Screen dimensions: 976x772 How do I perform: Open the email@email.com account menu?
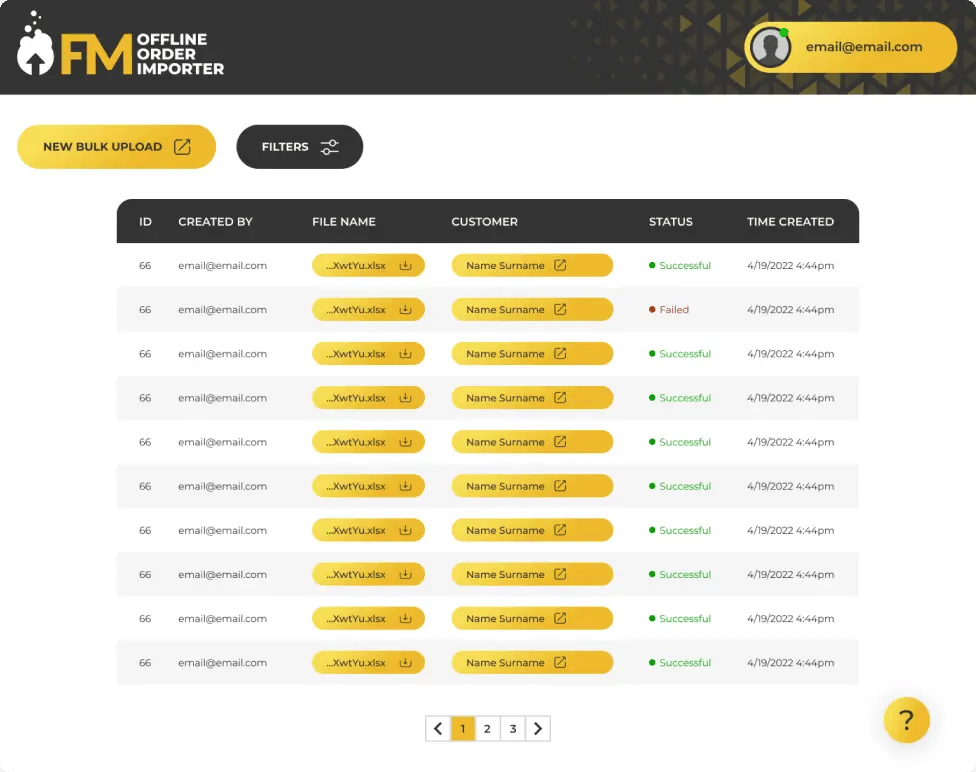[864, 47]
